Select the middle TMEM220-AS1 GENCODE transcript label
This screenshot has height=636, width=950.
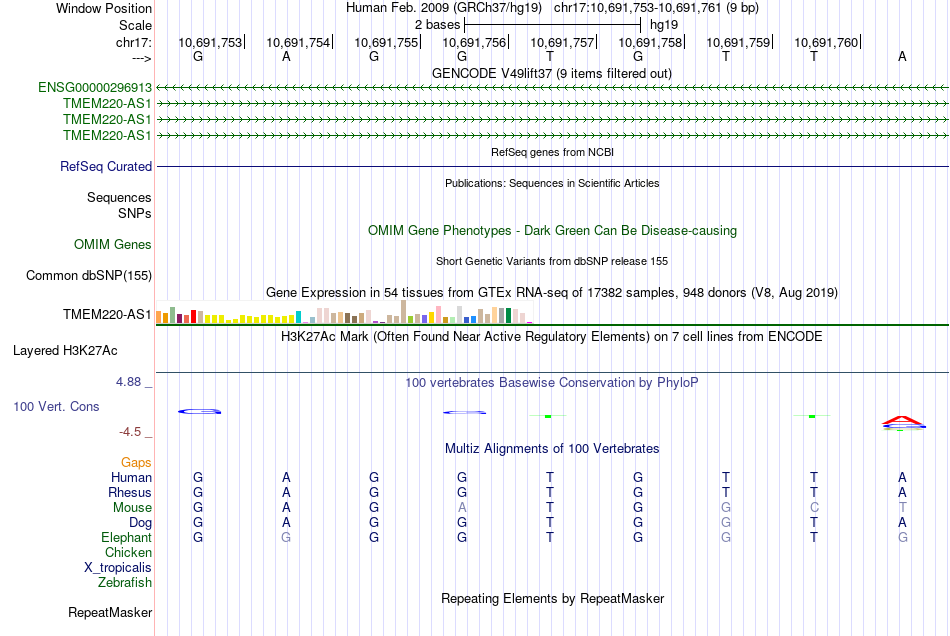click(107, 119)
